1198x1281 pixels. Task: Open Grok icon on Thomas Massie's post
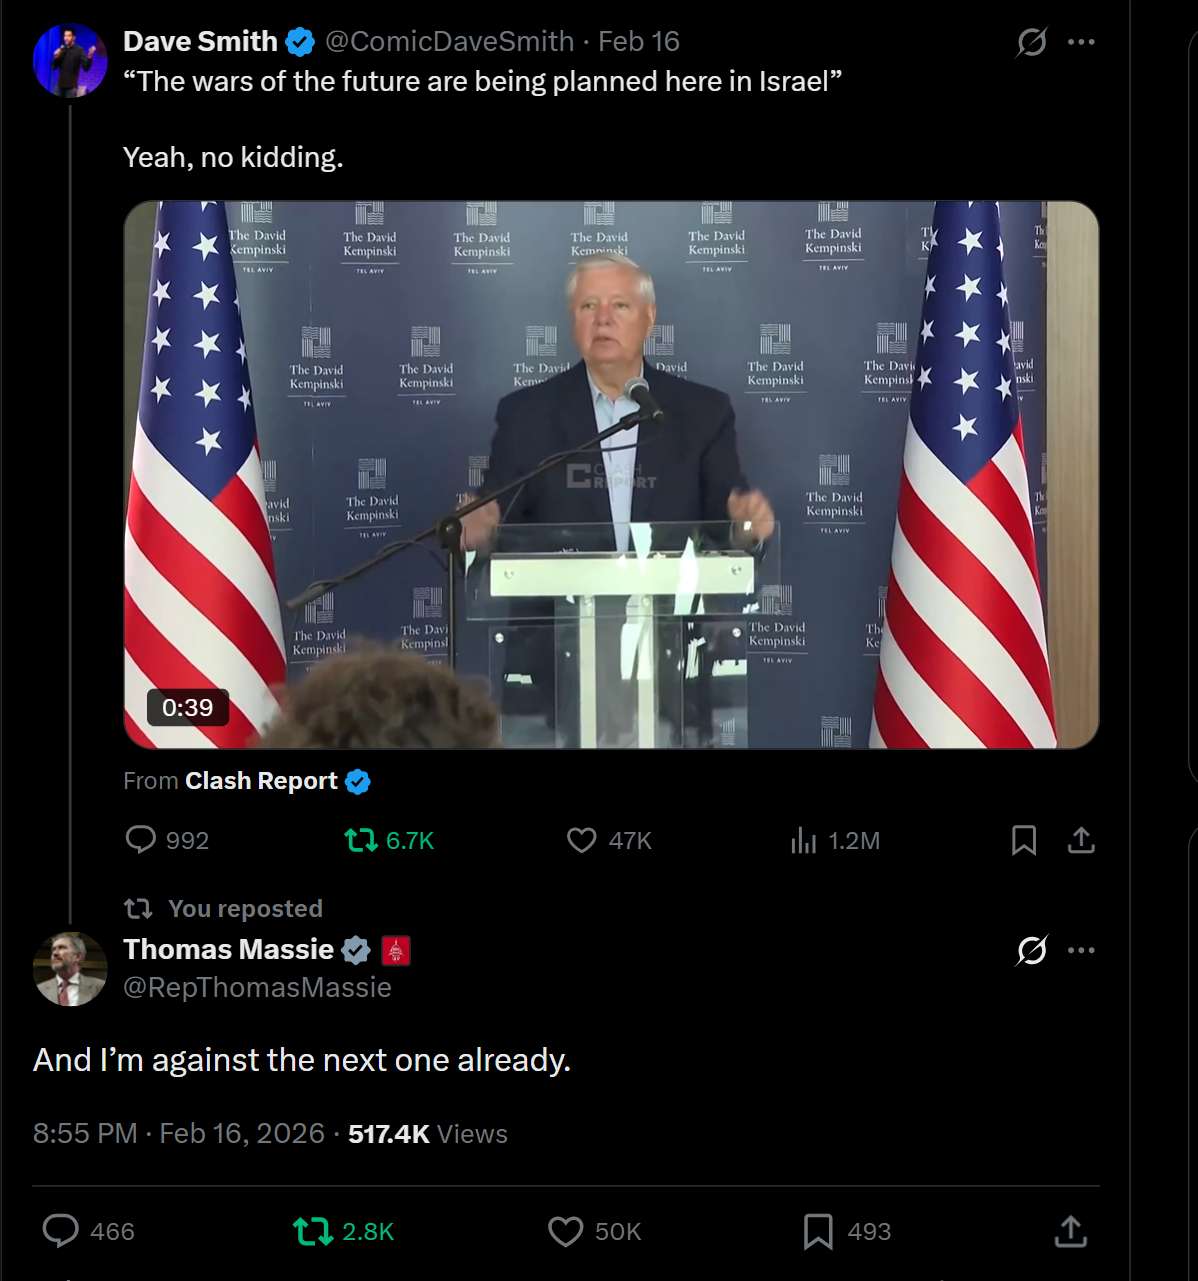click(x=1031, y=950)
